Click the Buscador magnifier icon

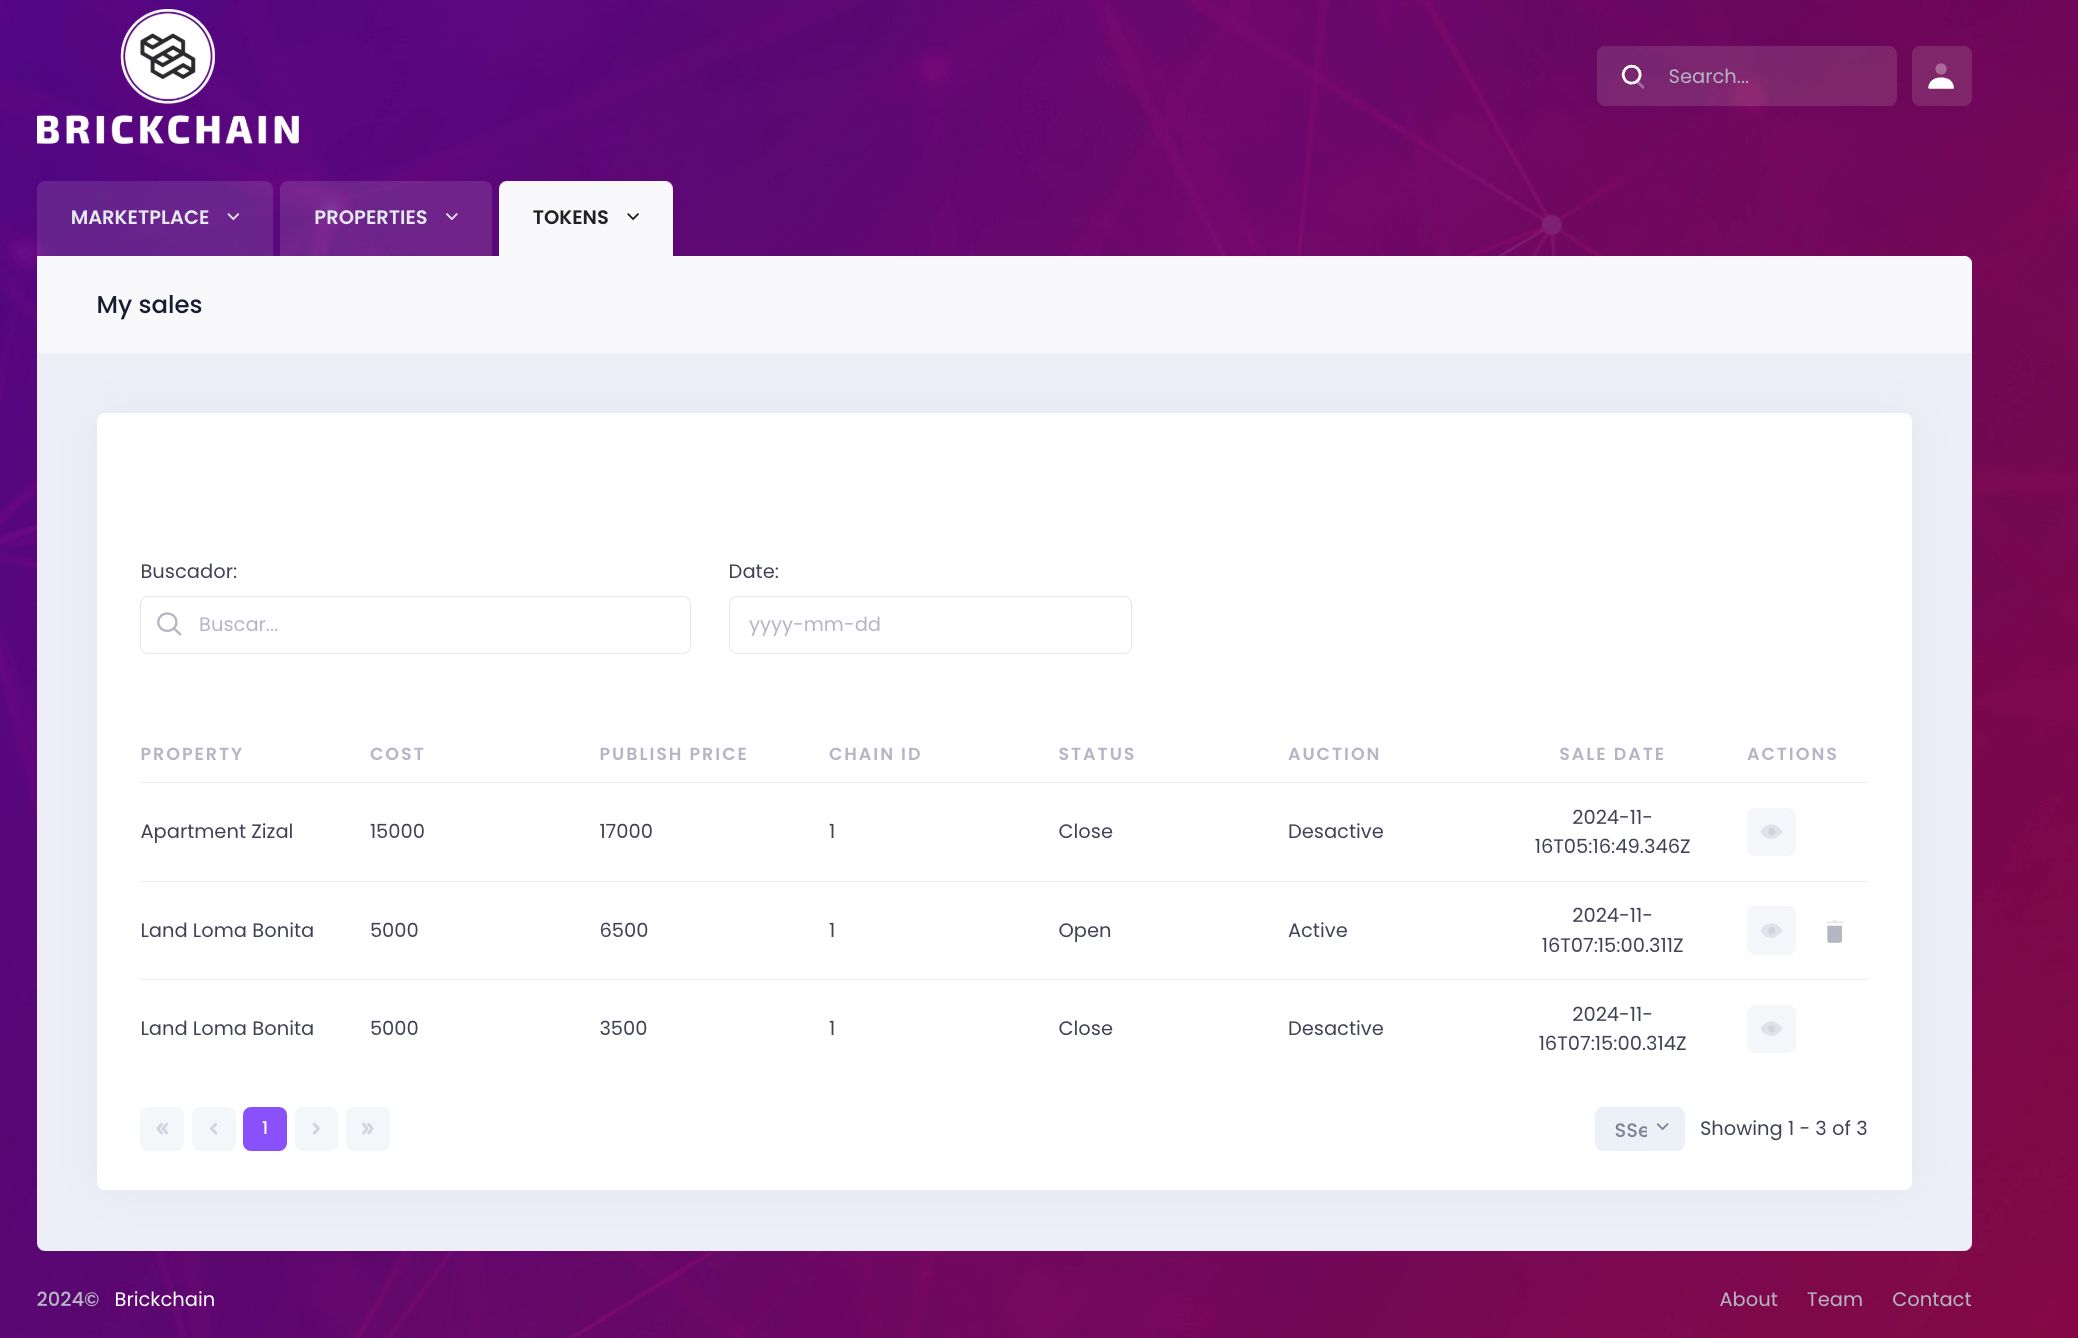[x=169, y=624]
